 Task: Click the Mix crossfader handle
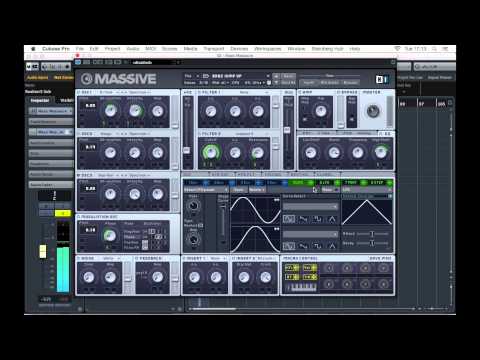[x=287, y=130]
